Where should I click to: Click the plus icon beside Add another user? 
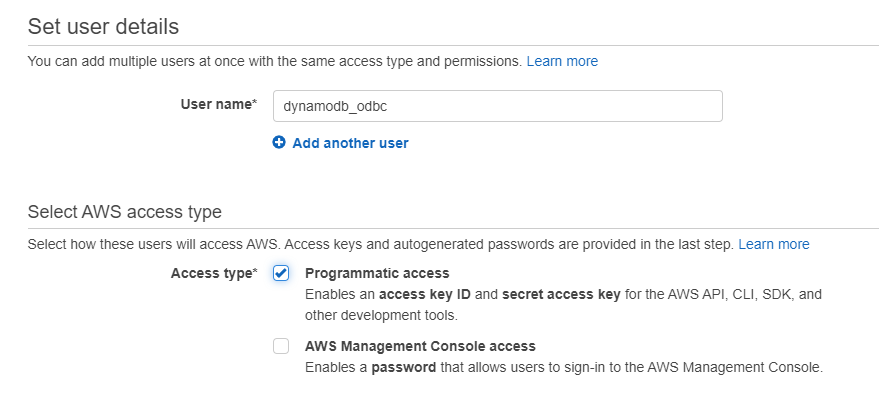[279, 143]
